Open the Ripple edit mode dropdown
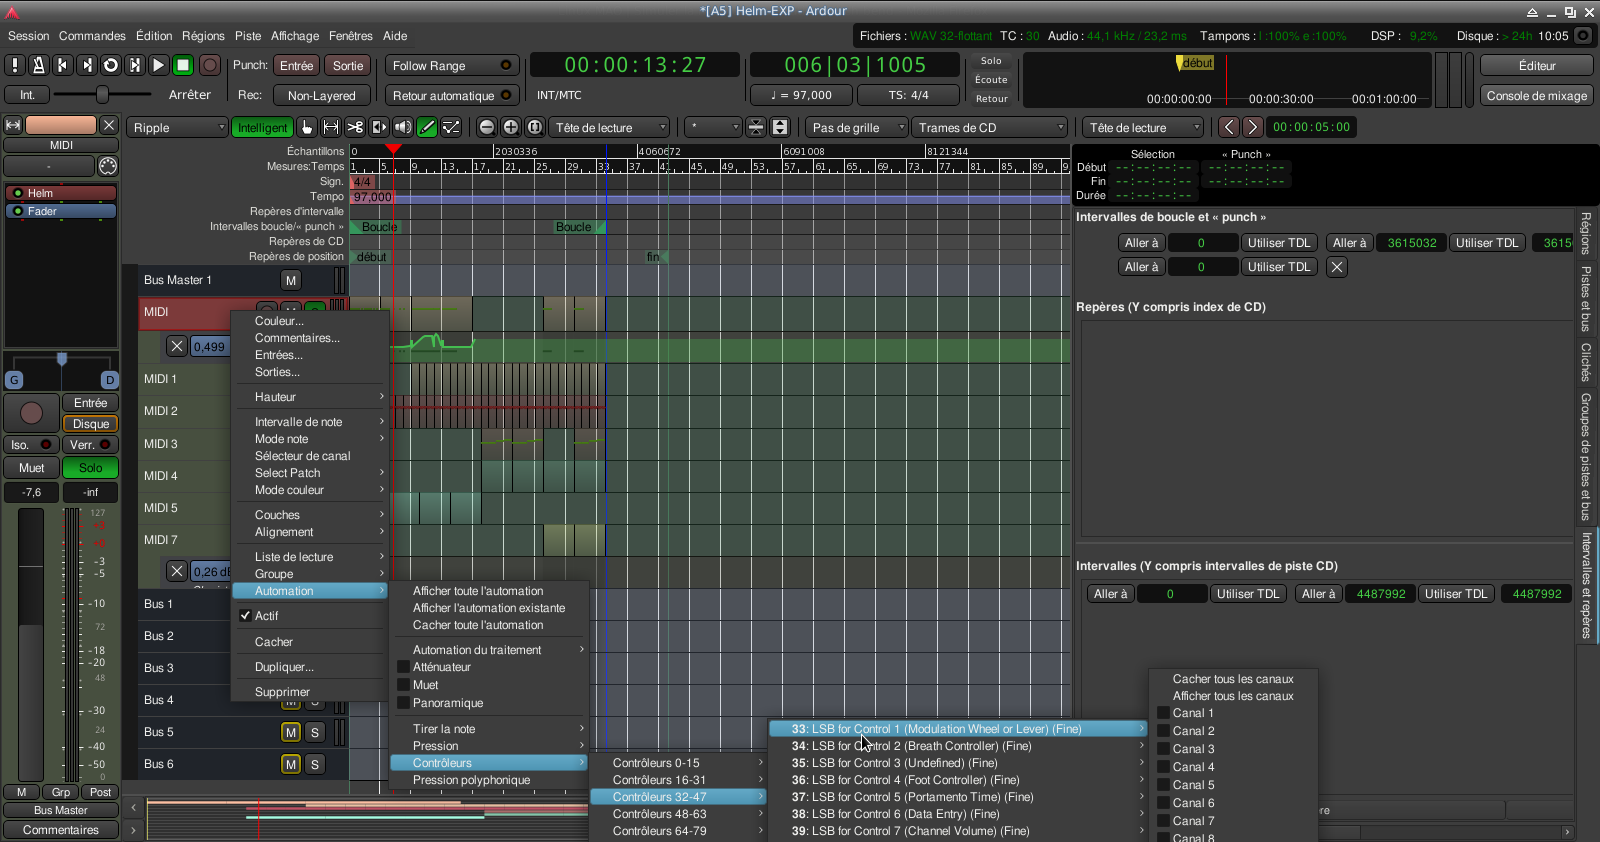The image size is (1600, 842). tap(178, 128)
